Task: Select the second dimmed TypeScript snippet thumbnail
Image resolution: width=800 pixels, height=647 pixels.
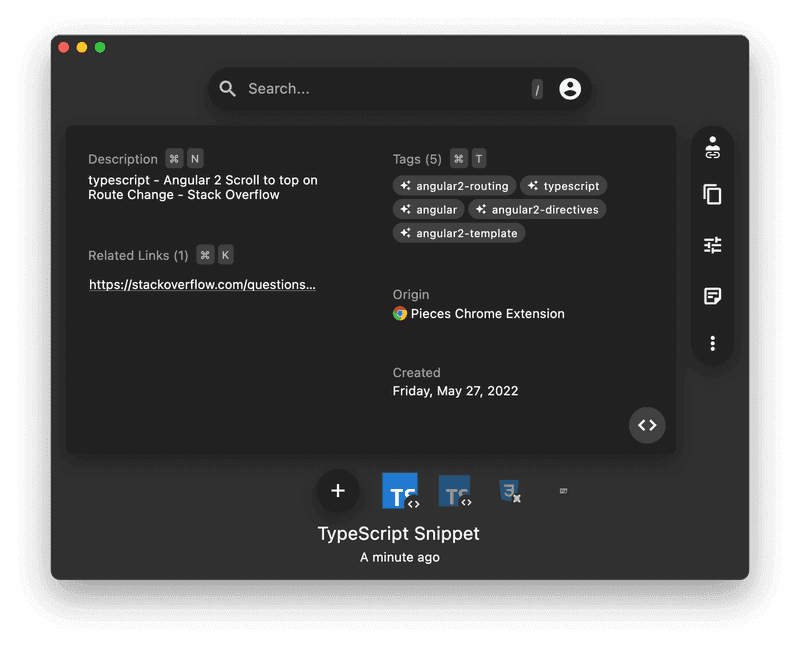Action: tap(455, 491)
